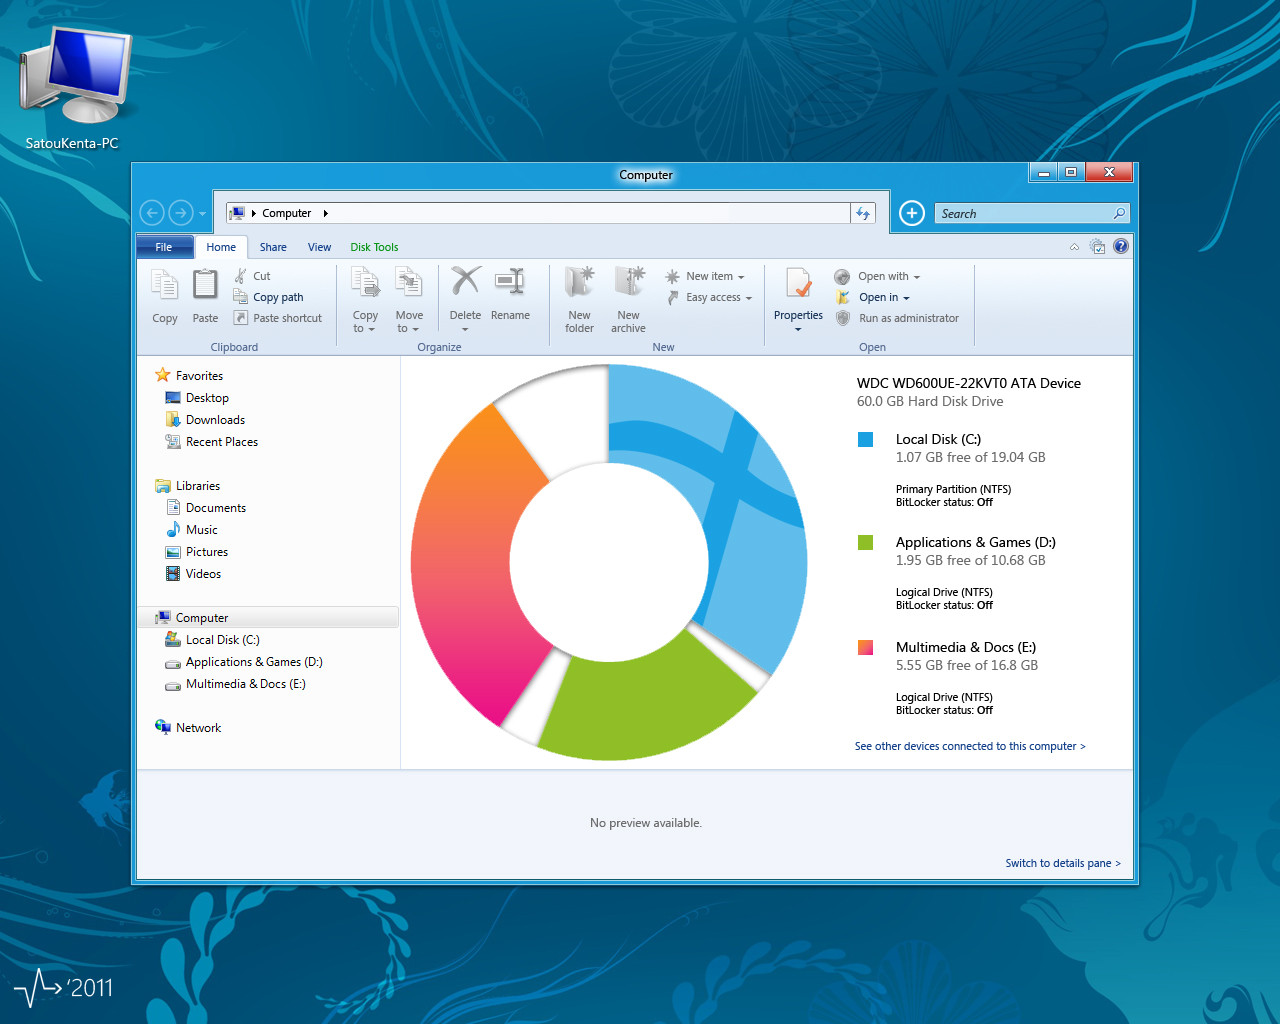1280x1024 pixels.
Task: Open the Documents library
Action: pyautogui.click(x=215, y=508)
